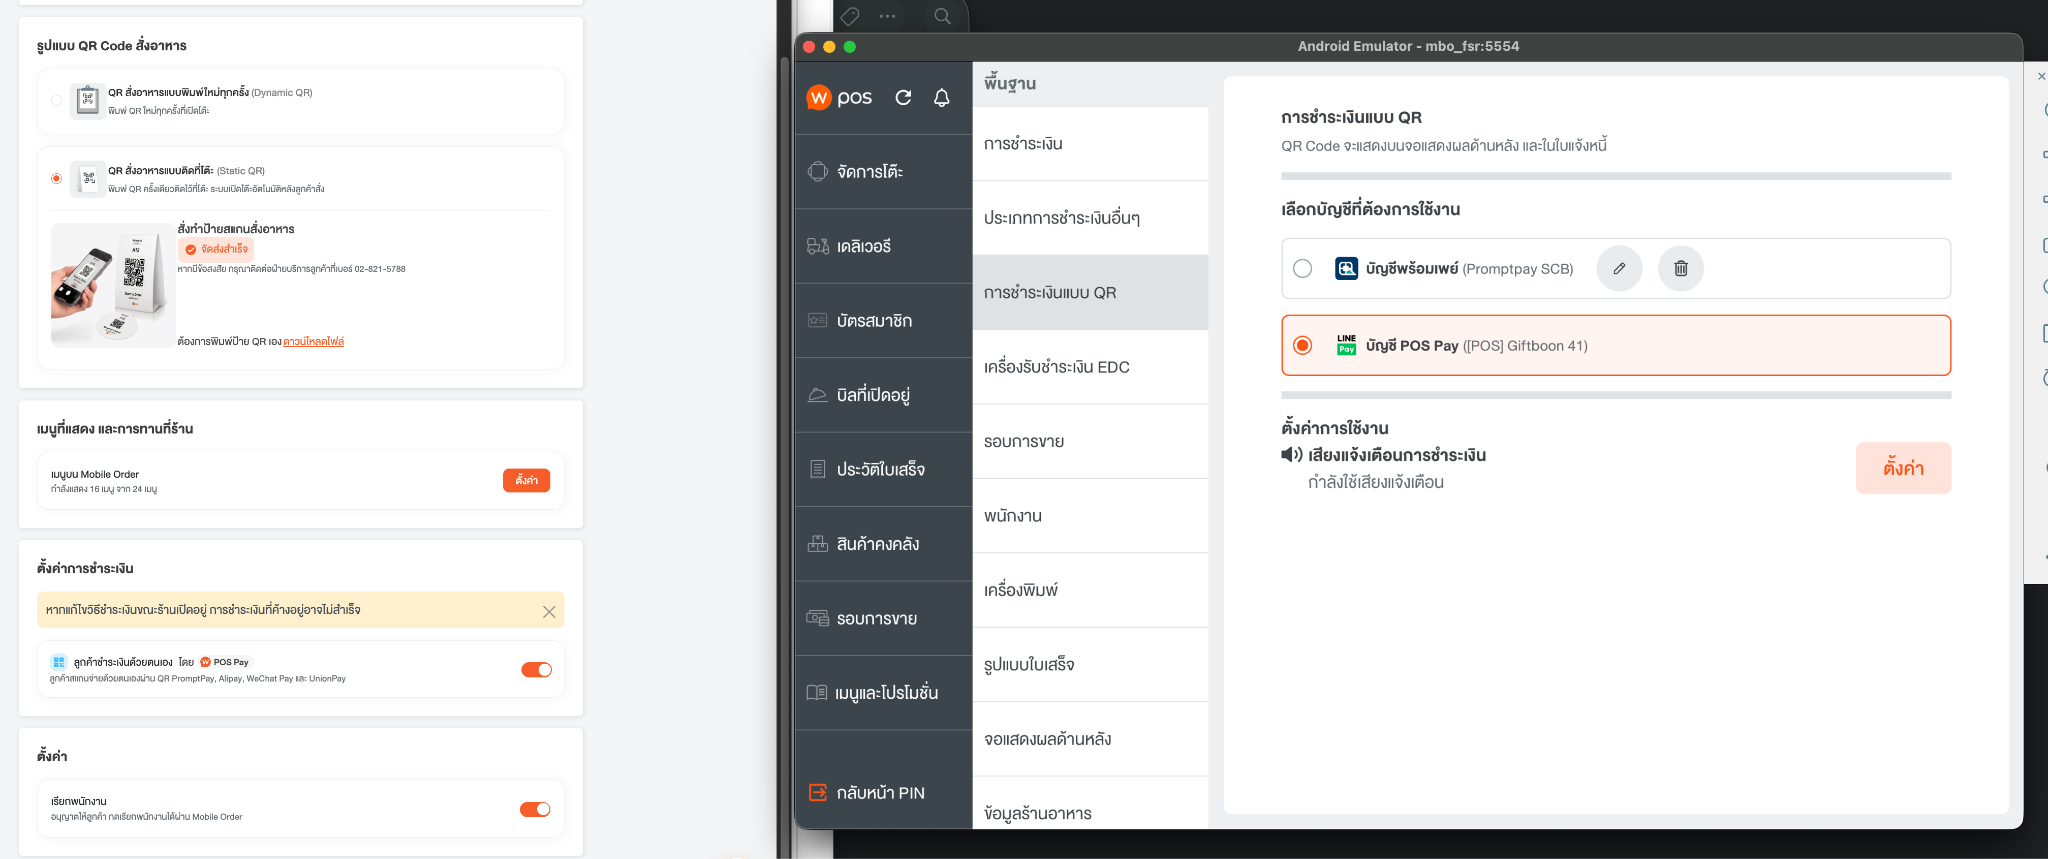Open เครื่องพิมพ์ settings item

tap(1090, 590)
